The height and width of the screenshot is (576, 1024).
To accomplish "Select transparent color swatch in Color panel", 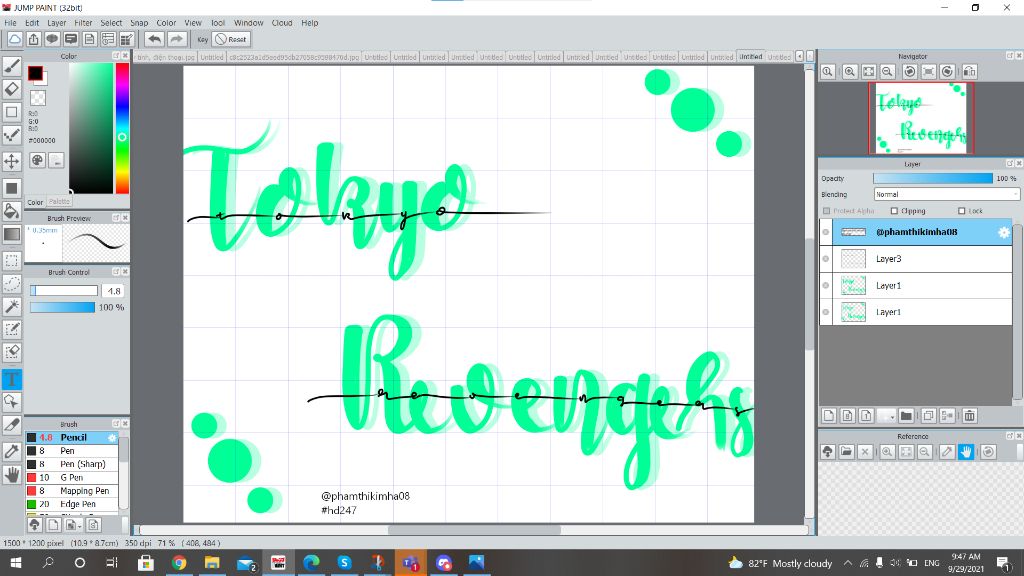I will [x=39, y=98].
